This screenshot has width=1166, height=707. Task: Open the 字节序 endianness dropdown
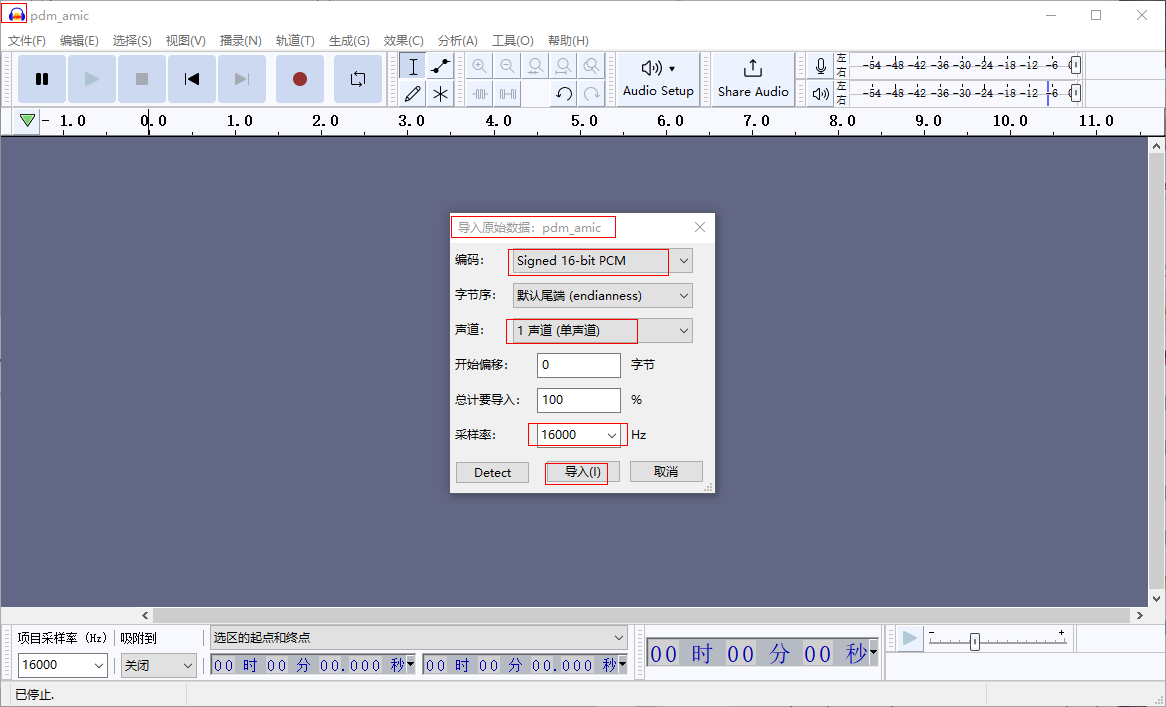683,296
